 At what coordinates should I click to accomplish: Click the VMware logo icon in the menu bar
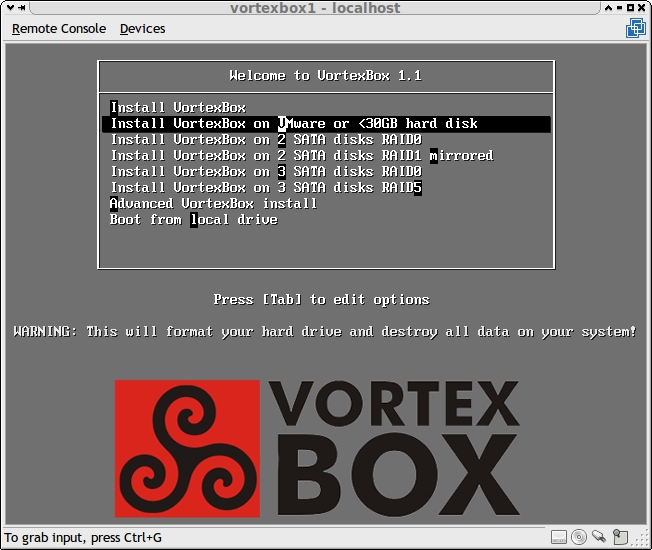[x=636, y=28]
